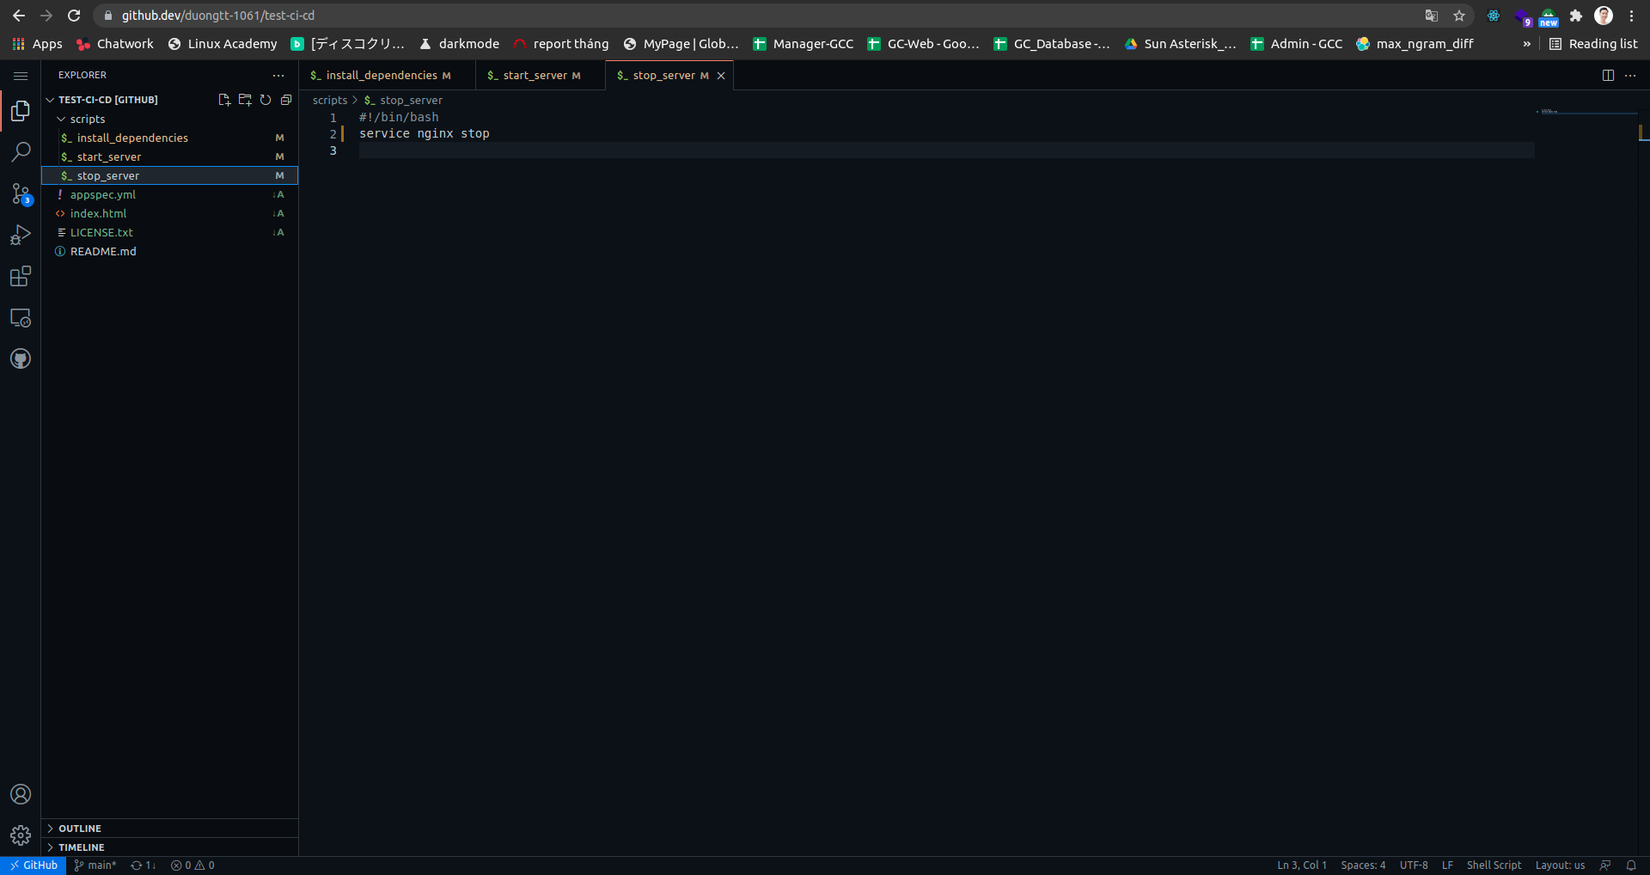
Task: Go to line via Ln 3, Col 1
Action: (x=1302, y=866)
